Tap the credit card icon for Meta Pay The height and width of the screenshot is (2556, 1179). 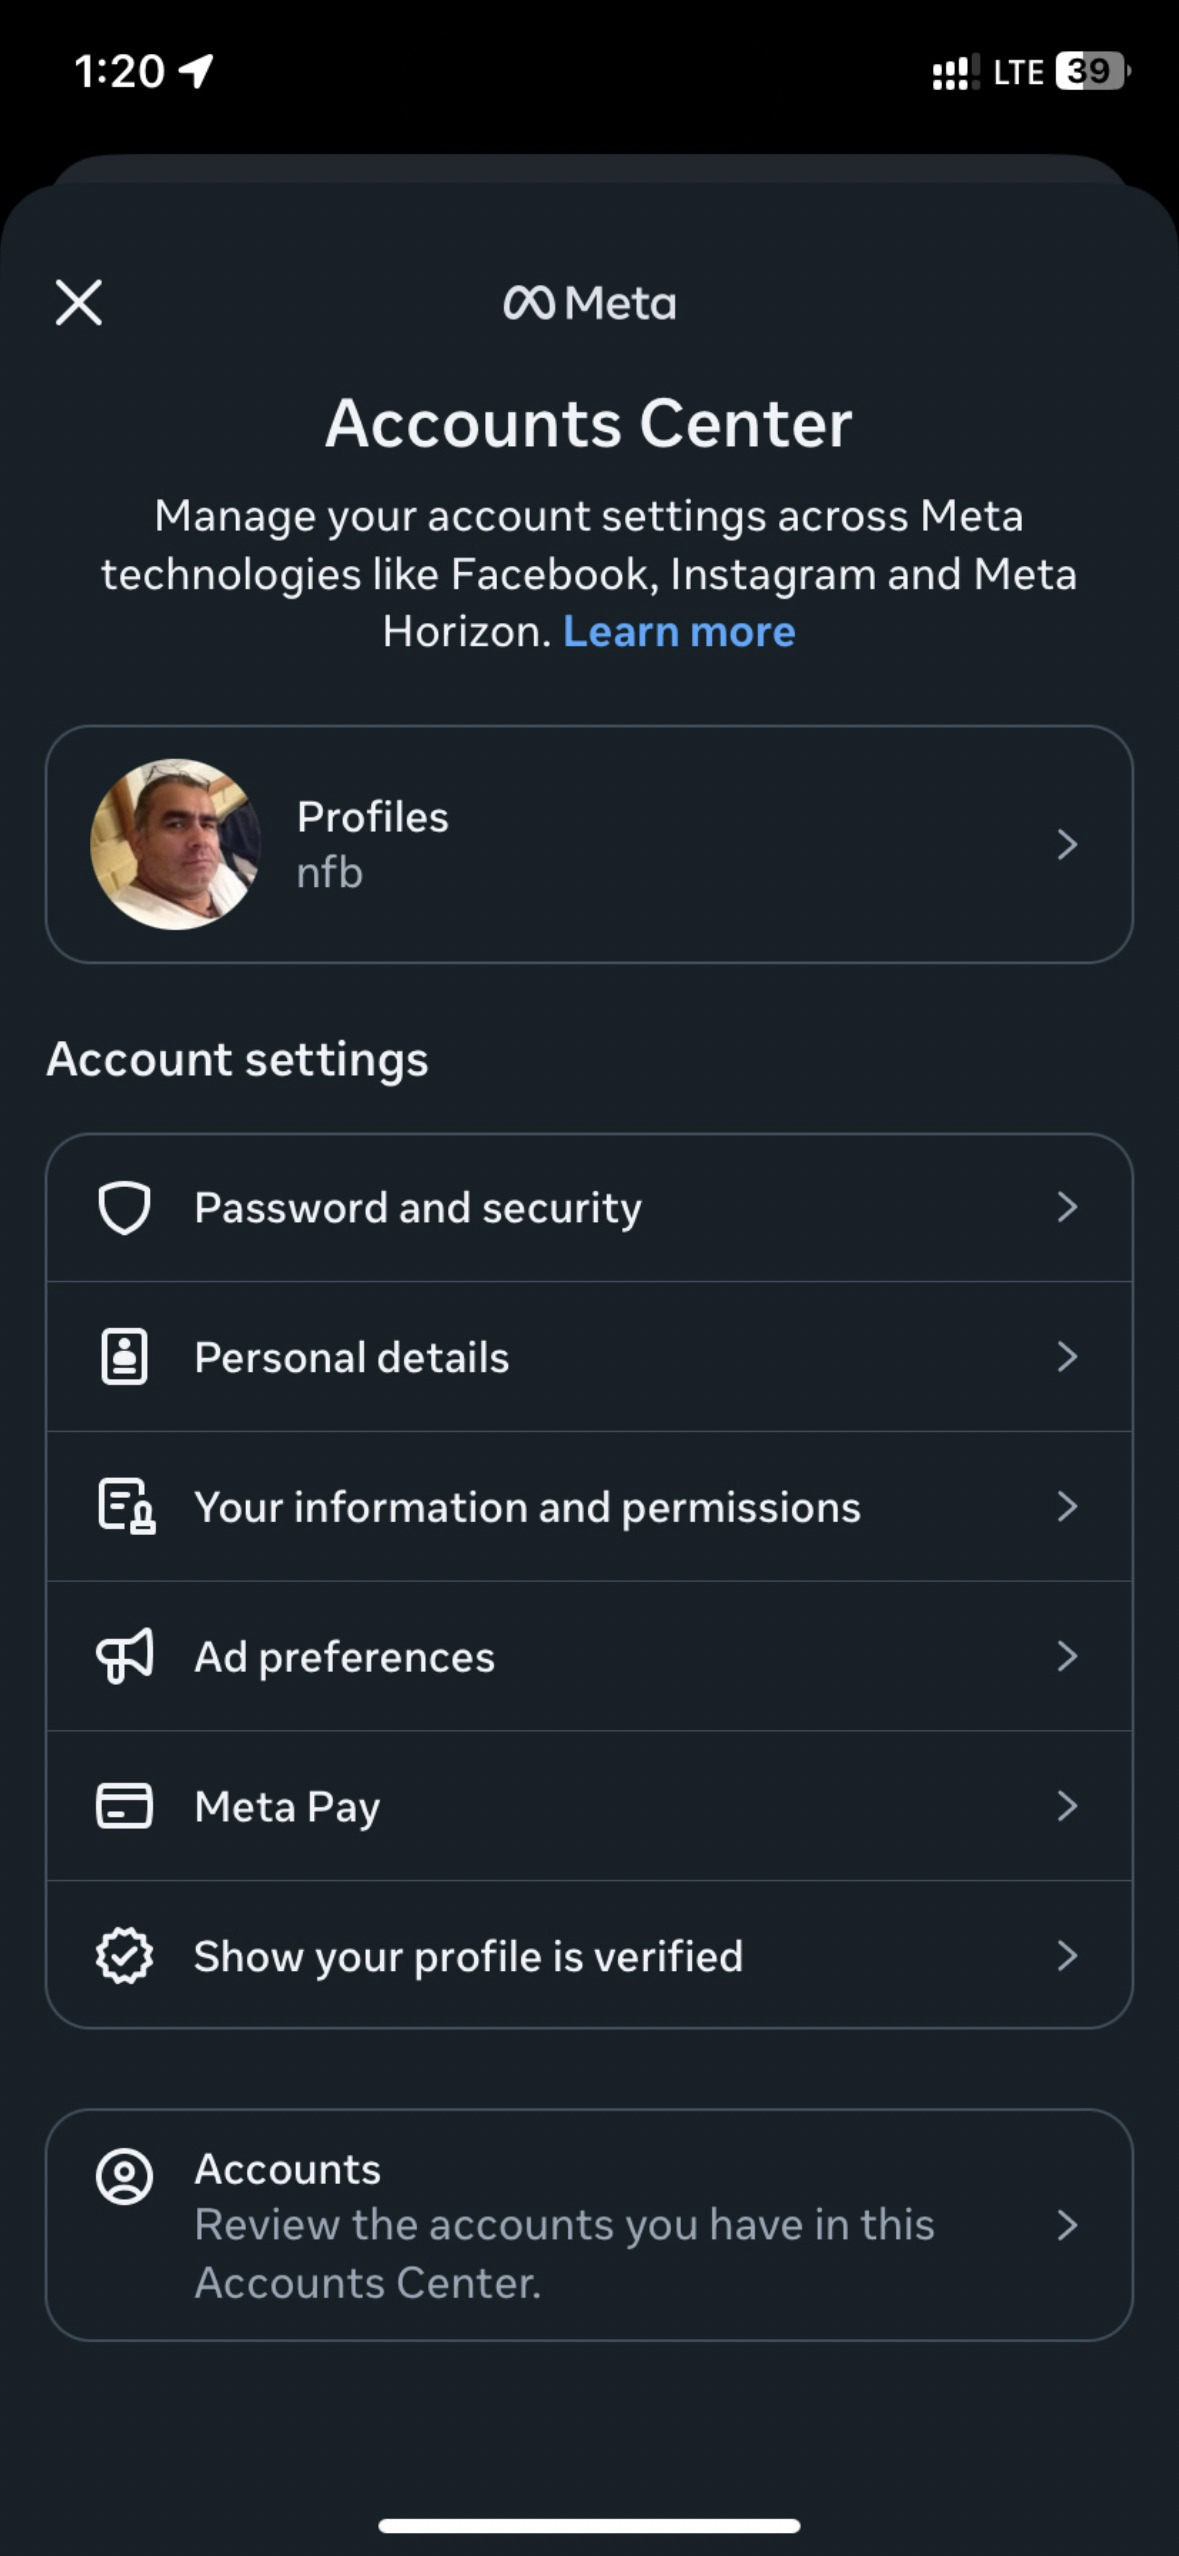(124, 1806)
